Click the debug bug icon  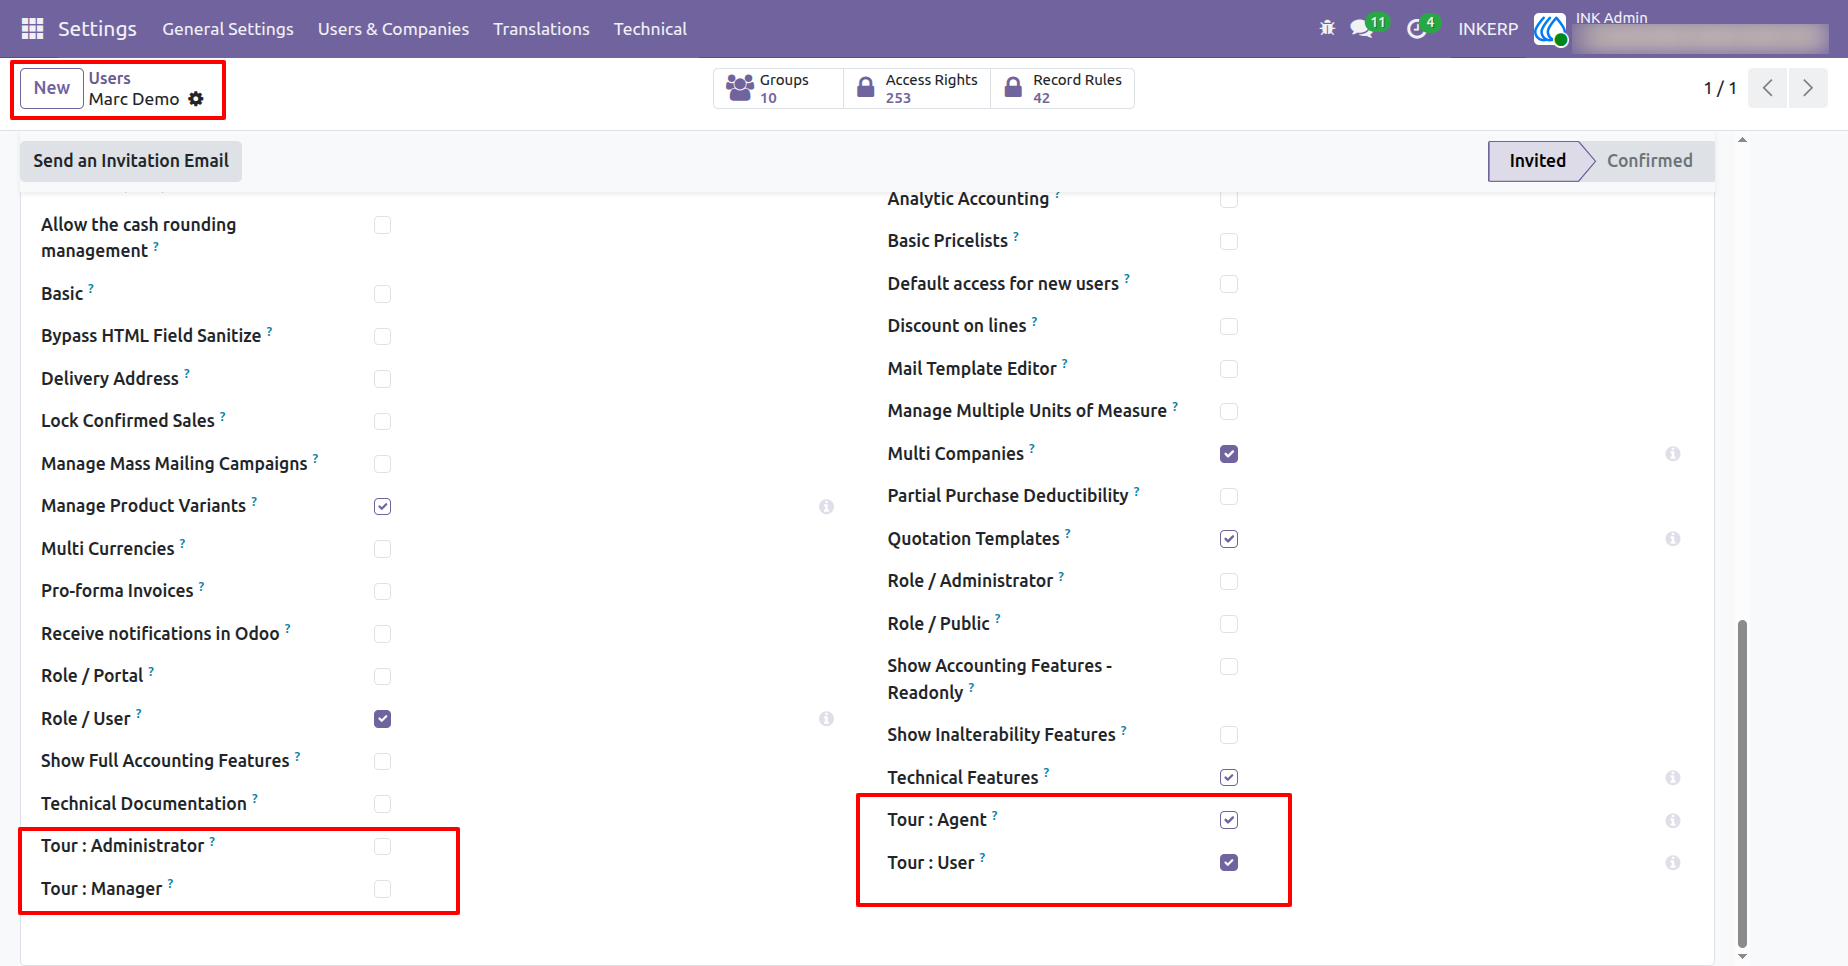(x=1327, y=28)
